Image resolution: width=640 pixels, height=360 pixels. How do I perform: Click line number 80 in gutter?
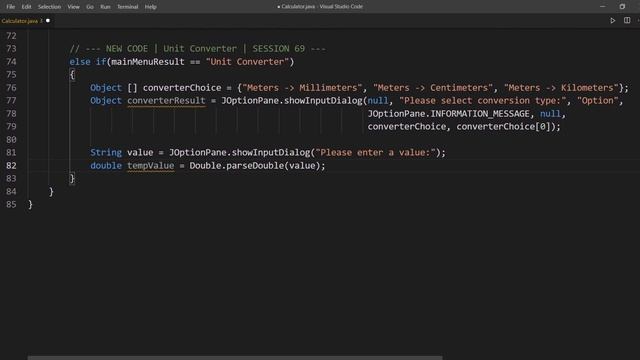tap(11, 140)
